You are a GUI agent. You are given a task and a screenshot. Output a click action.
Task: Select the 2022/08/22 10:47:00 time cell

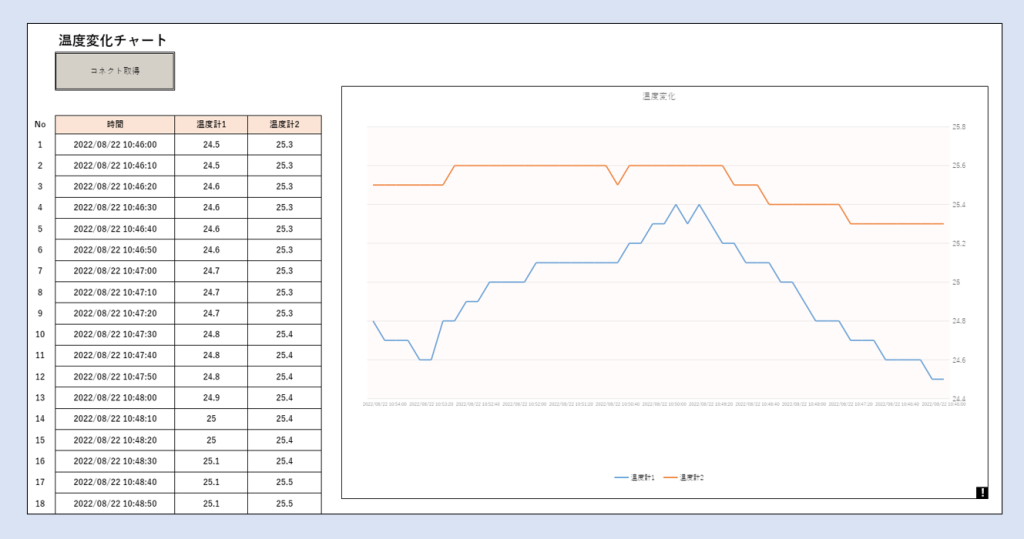pos(115,271)
